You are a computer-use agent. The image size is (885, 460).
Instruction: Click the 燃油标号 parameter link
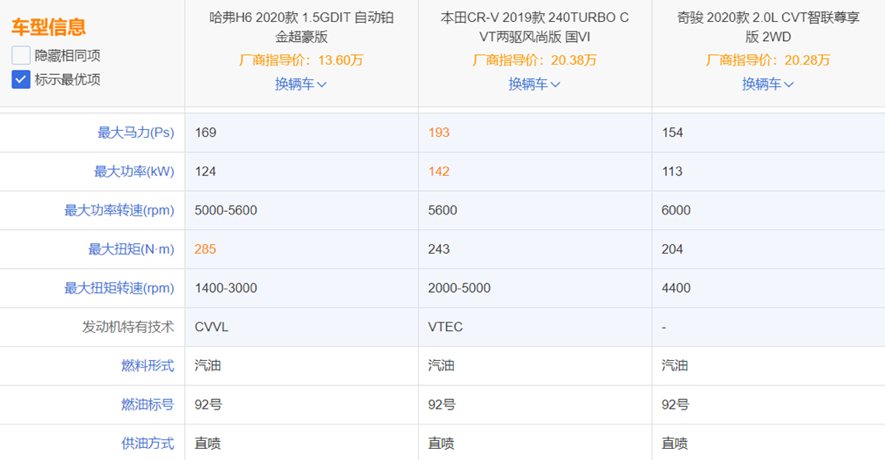click(148, 405)
